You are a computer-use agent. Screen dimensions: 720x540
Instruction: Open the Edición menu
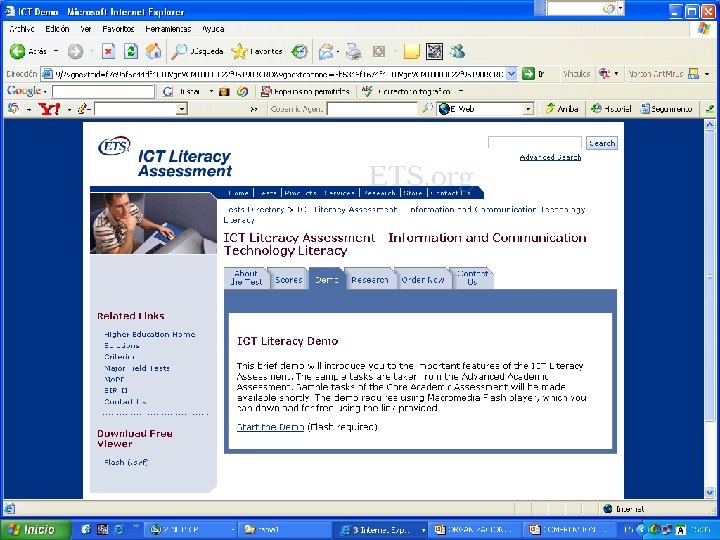point(57,29)
